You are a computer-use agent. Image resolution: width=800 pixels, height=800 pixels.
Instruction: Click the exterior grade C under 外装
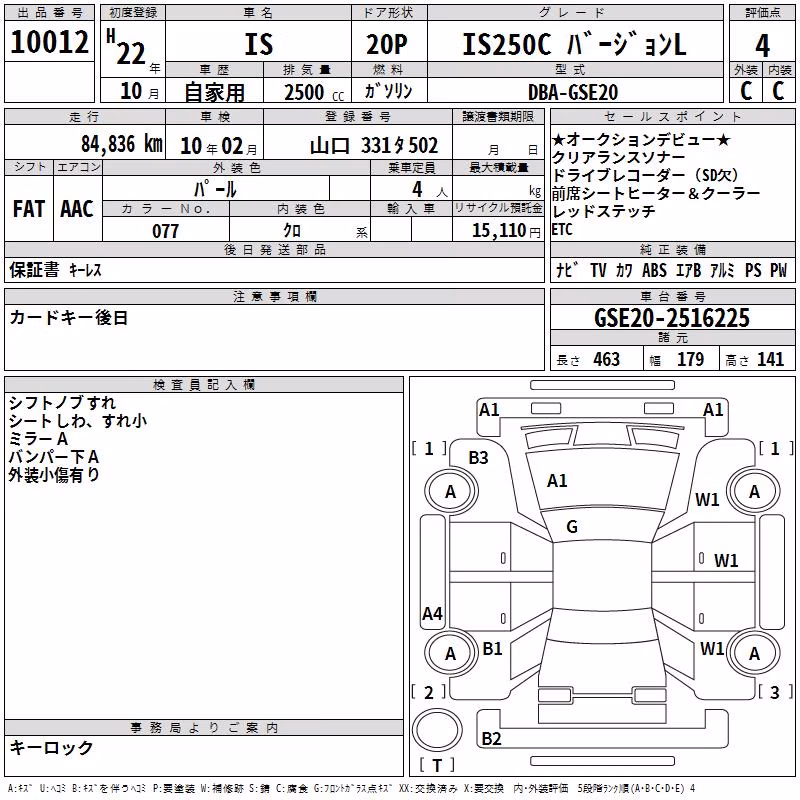[746, 91]
